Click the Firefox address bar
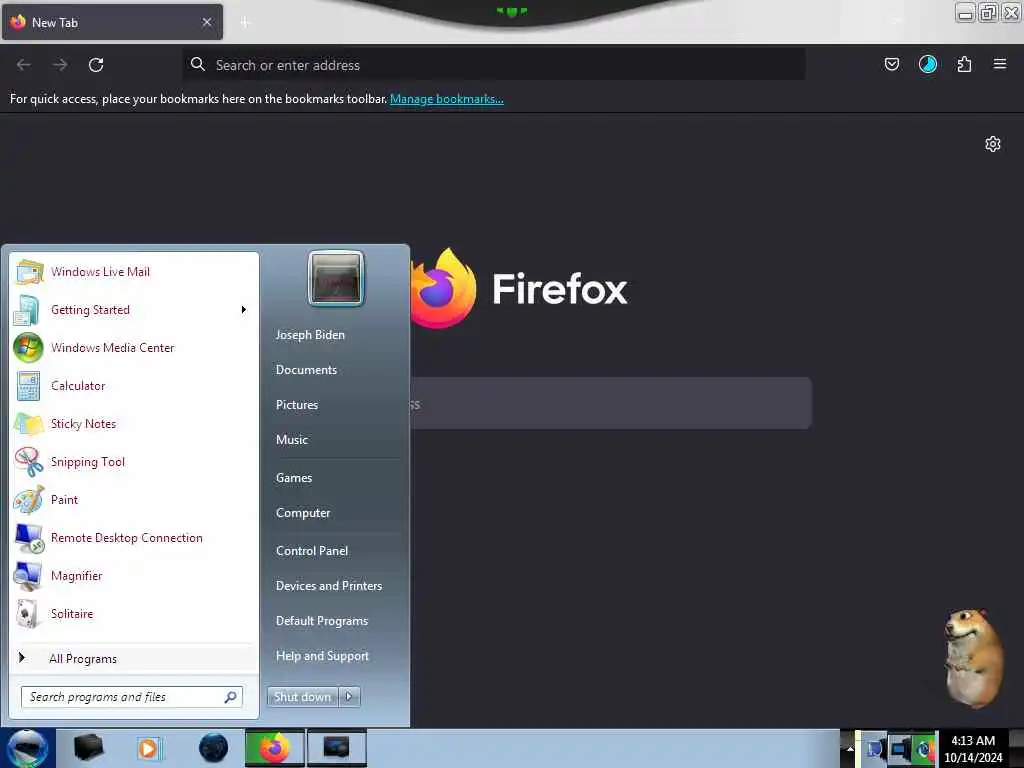The width and height of the screenshot is (1024, 768). coord(494,65)
